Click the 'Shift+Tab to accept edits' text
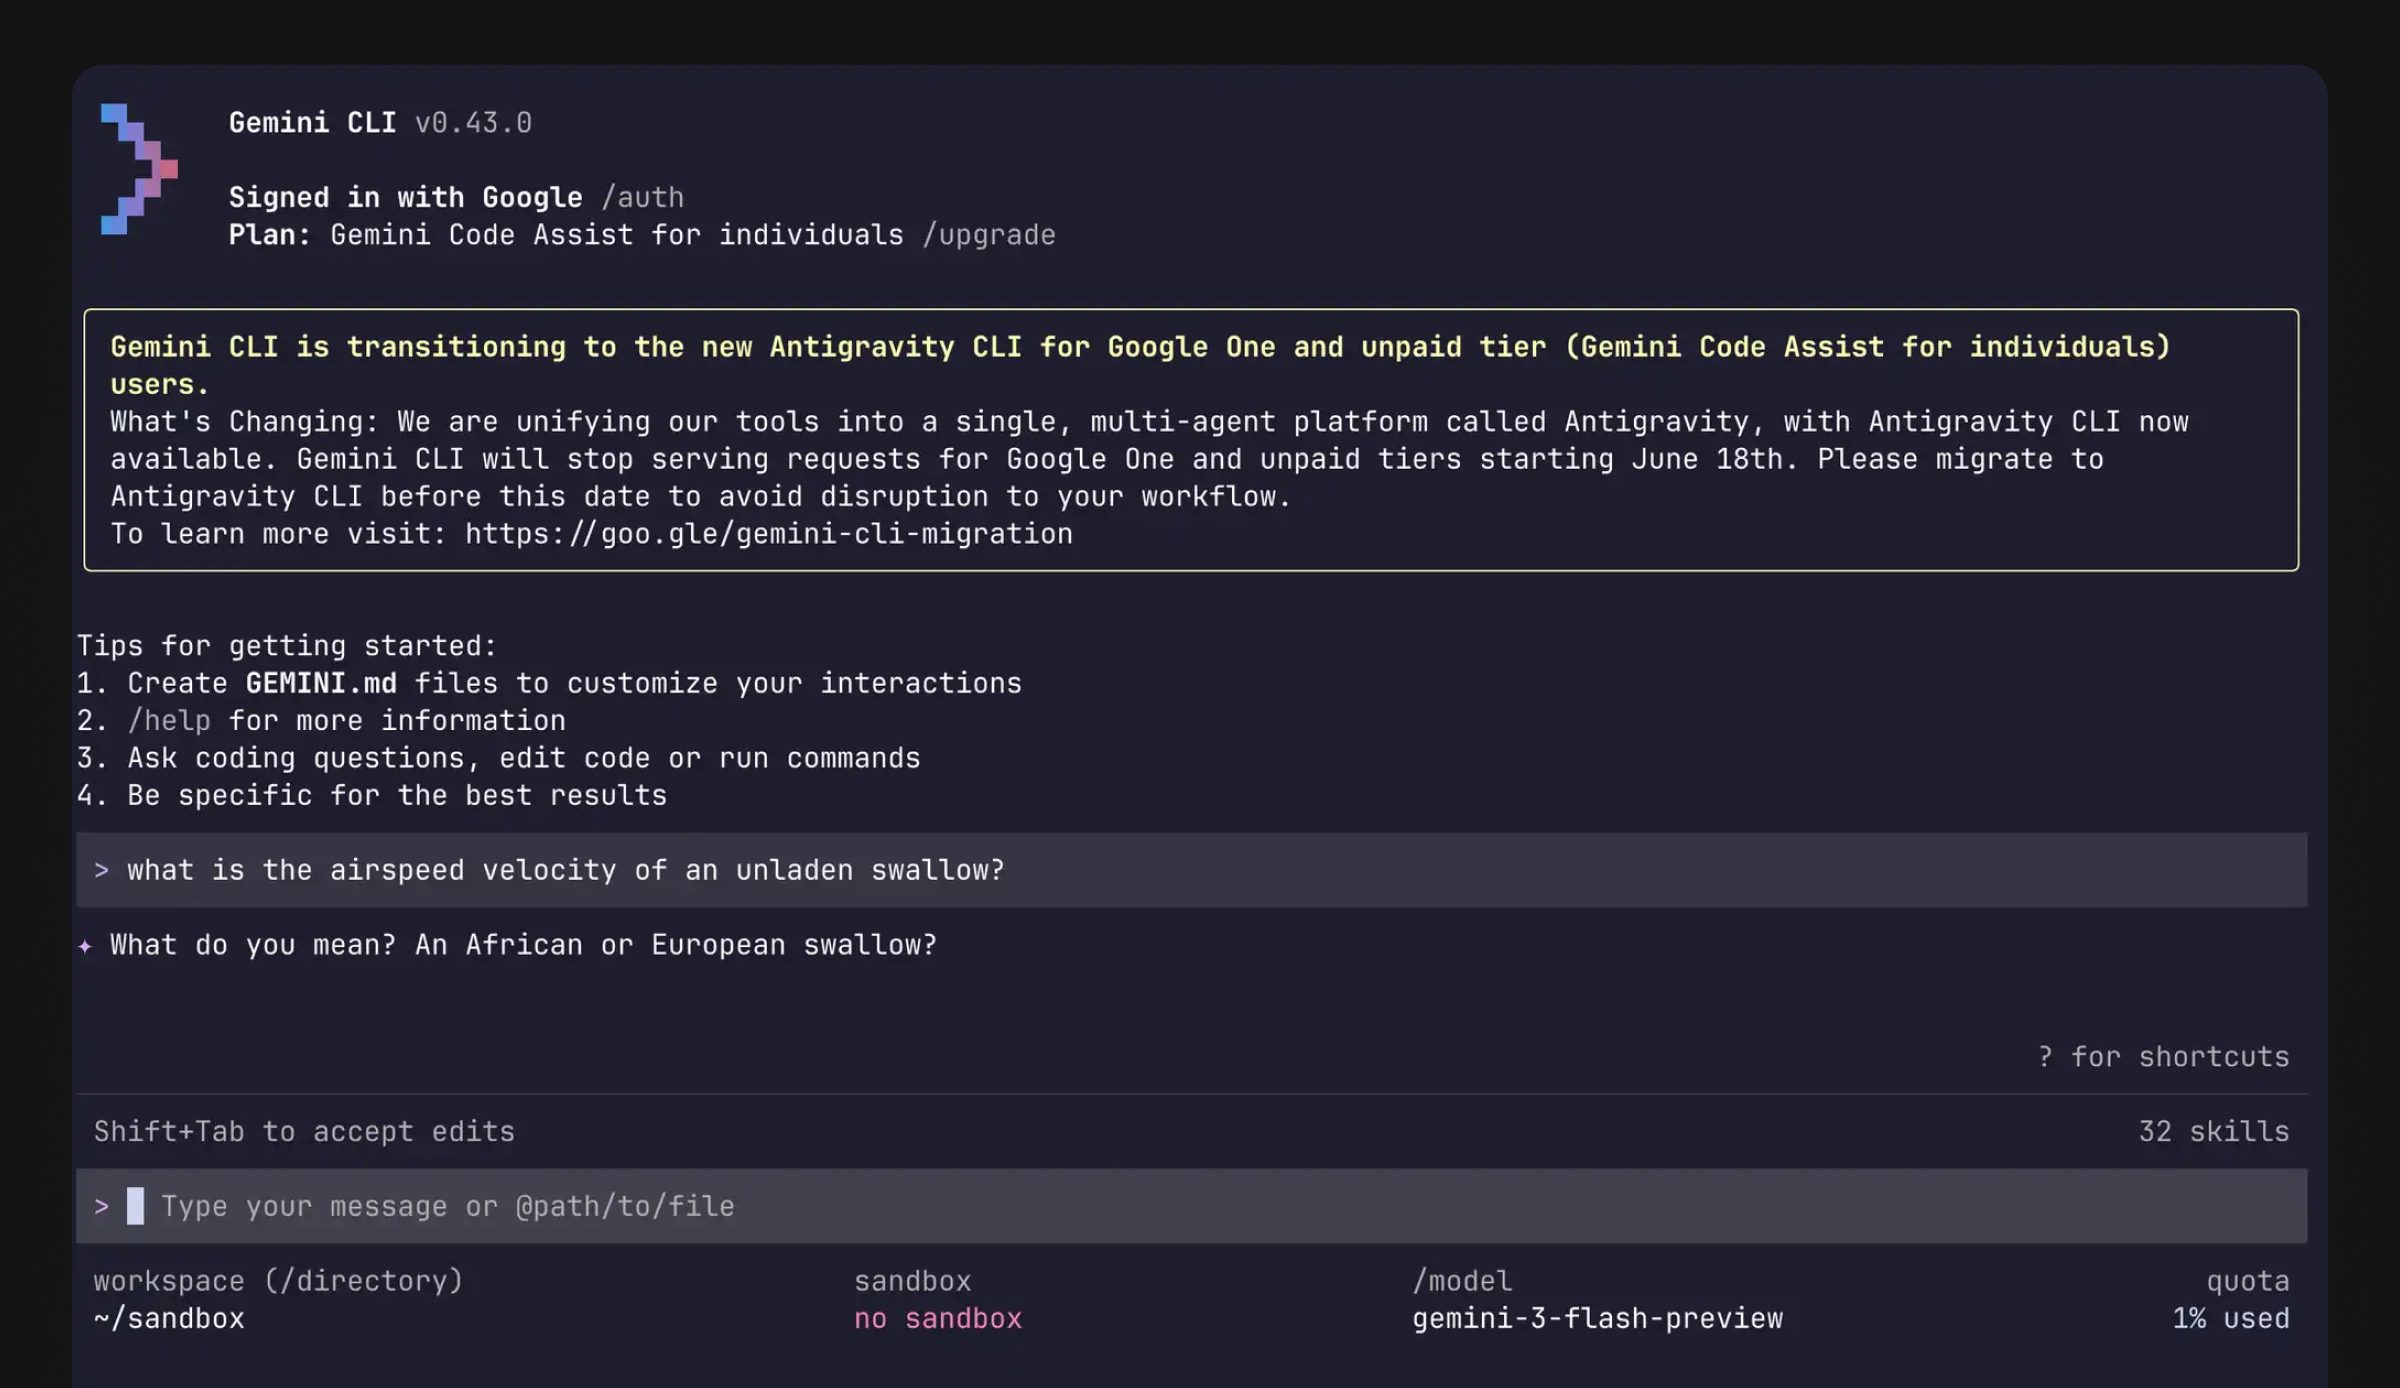This screenshot has height=1388, width=2400. click(x=304, y=1132)
